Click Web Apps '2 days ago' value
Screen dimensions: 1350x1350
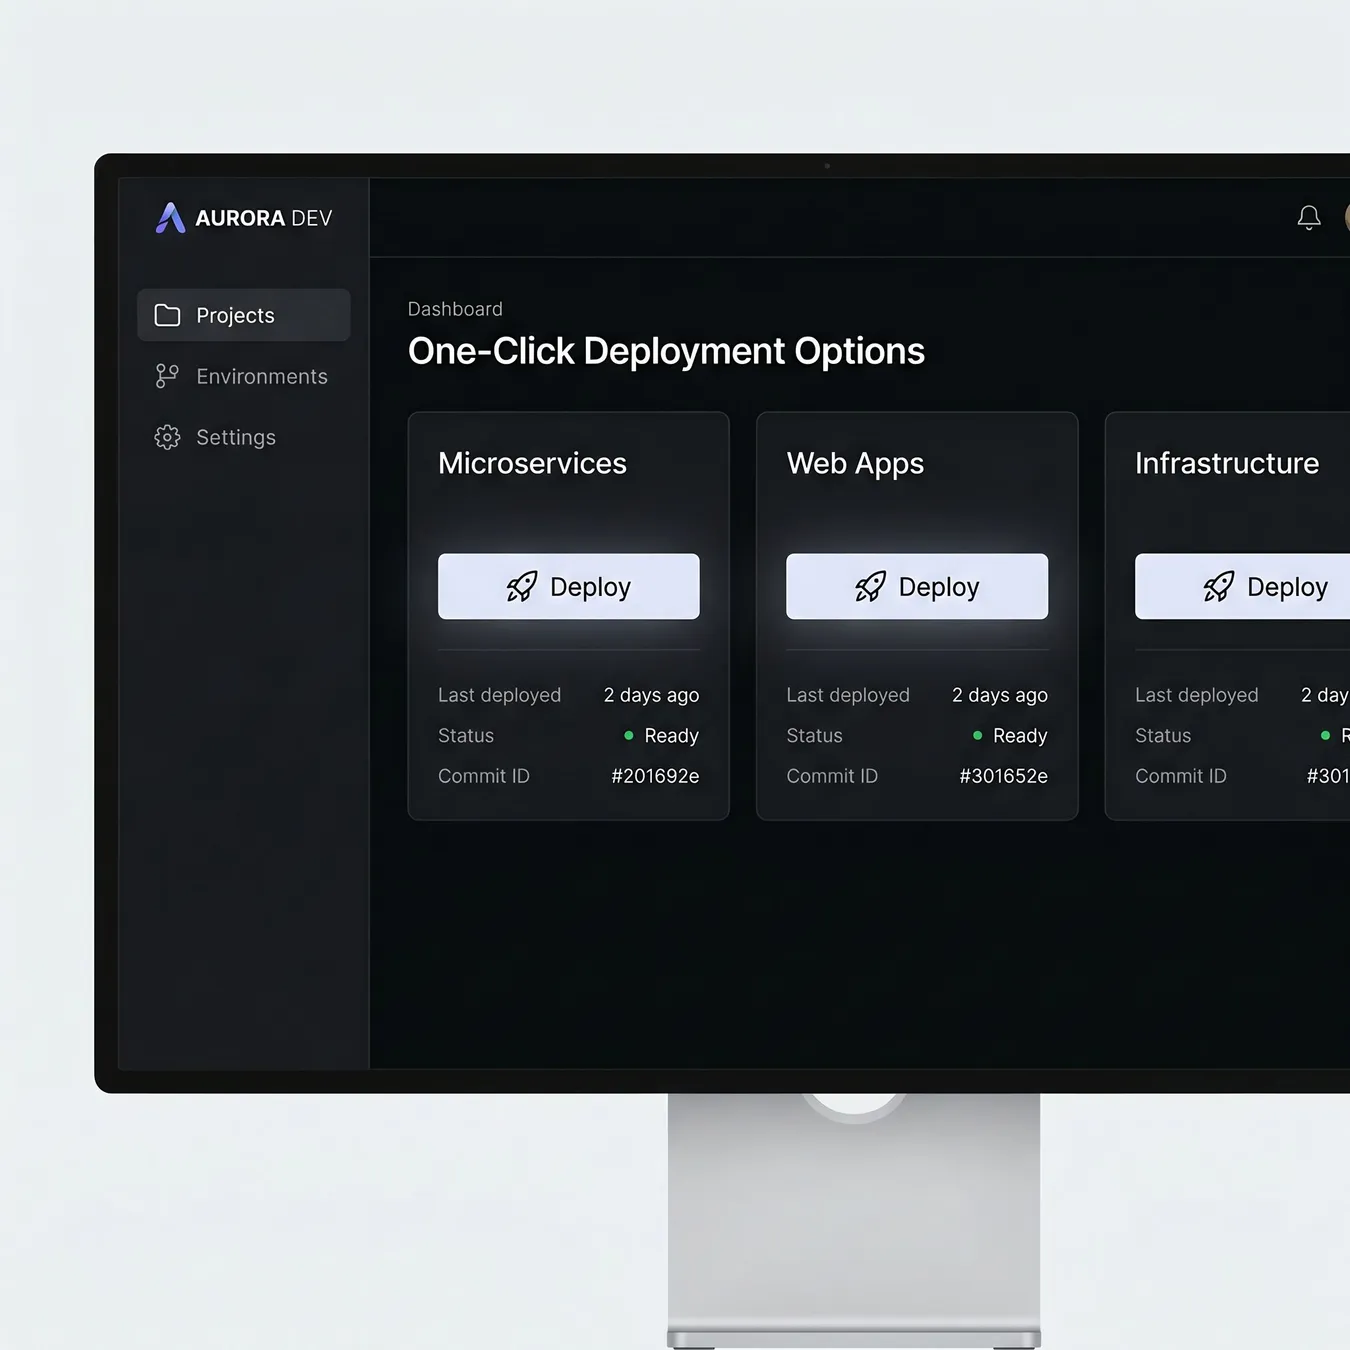pyautogui.click(x=1000, y=695)
